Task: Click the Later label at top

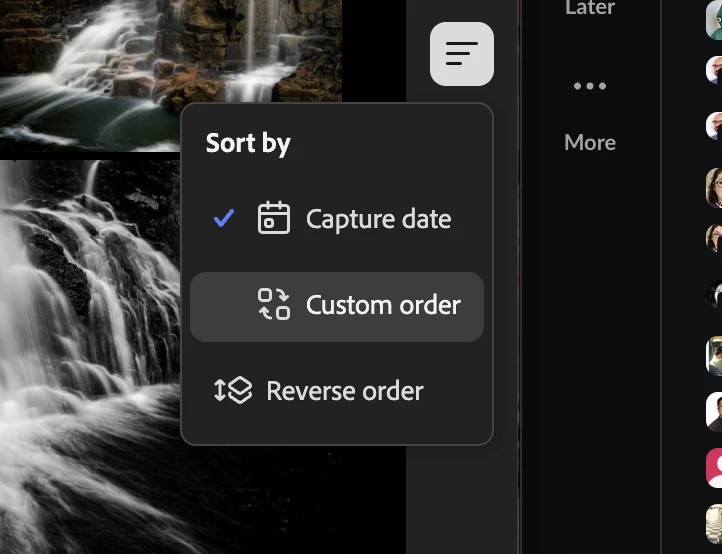Action: click(590, 8)
